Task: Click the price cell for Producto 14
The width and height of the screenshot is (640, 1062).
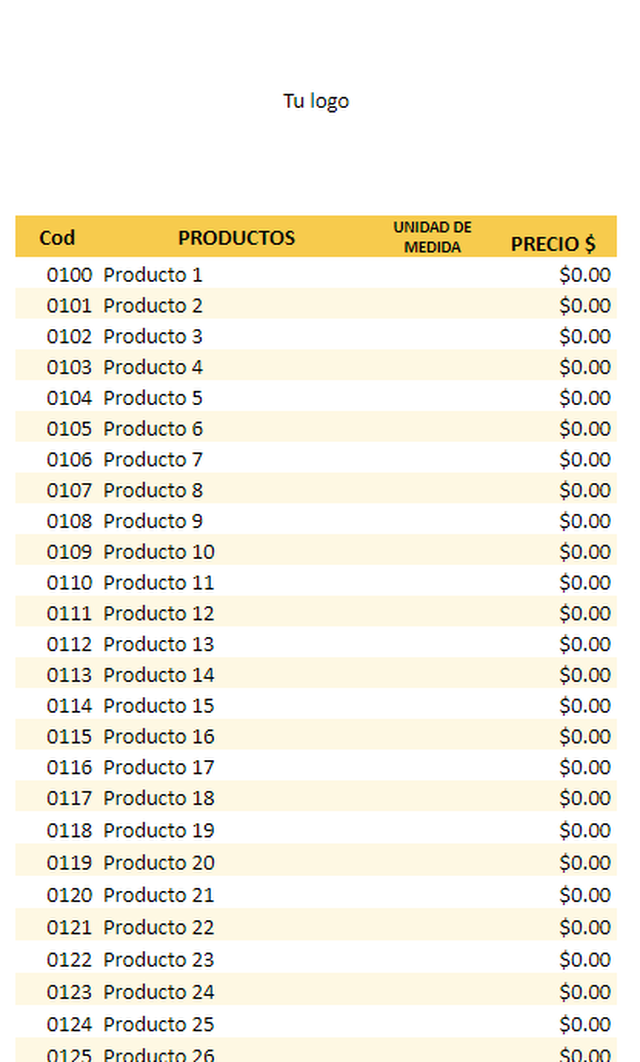Action: [x=584, y=675]
